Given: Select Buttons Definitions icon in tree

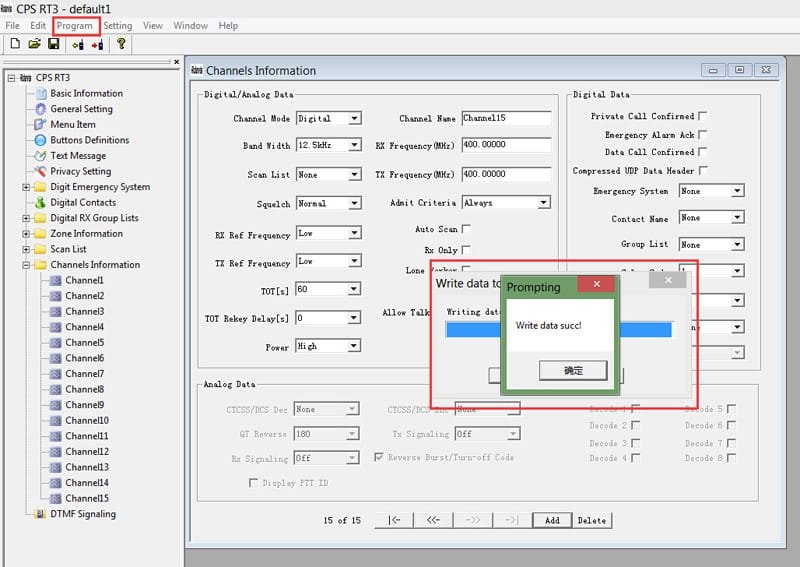Looking at the screenshot, I should [x=40, y=140].
